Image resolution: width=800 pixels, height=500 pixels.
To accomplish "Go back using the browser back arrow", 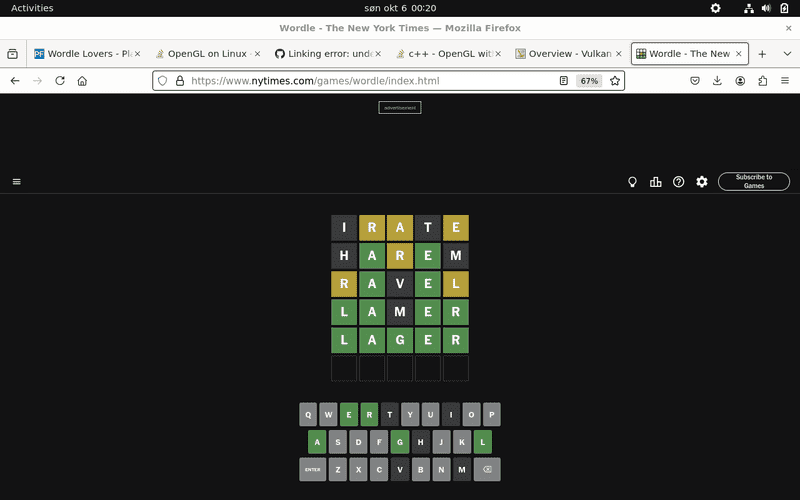I will click(15, 81).
